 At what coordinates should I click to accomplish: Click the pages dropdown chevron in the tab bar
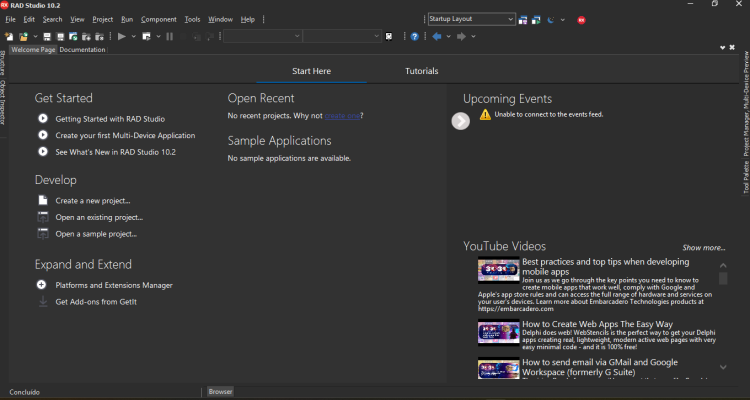pyautogui.click(x=723, y=47)
